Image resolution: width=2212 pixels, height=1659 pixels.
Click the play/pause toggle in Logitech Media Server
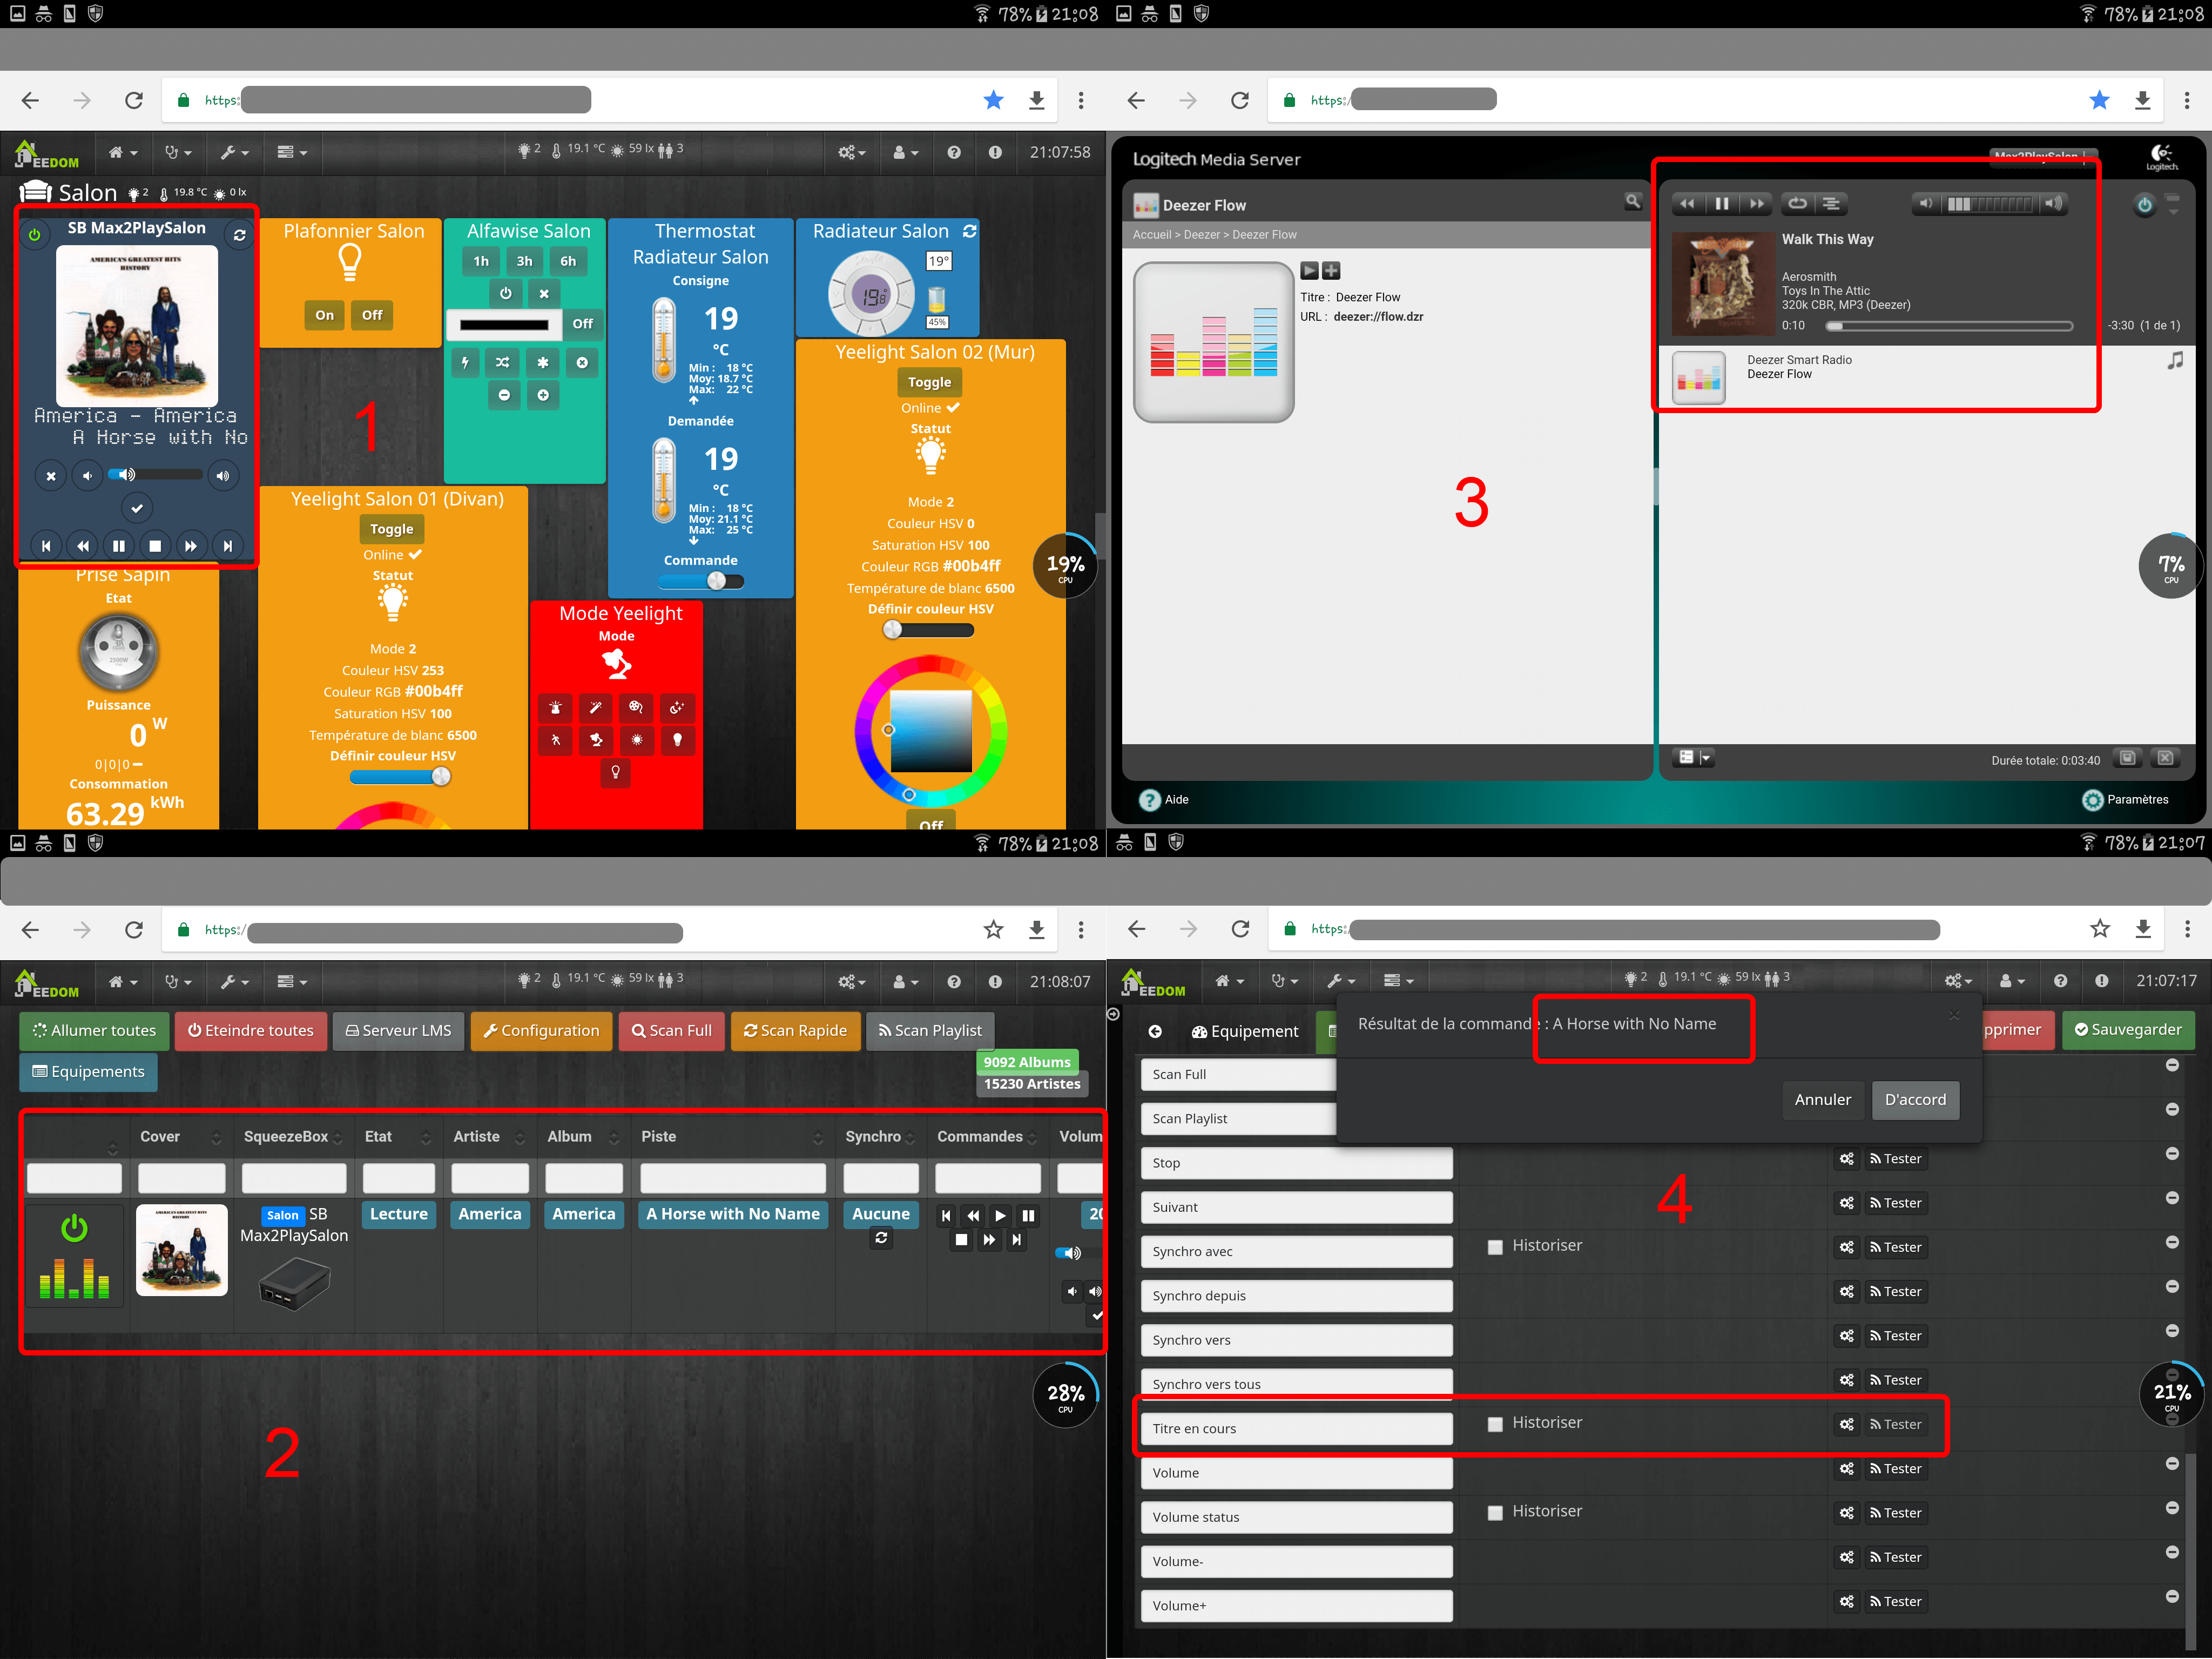1721,204
